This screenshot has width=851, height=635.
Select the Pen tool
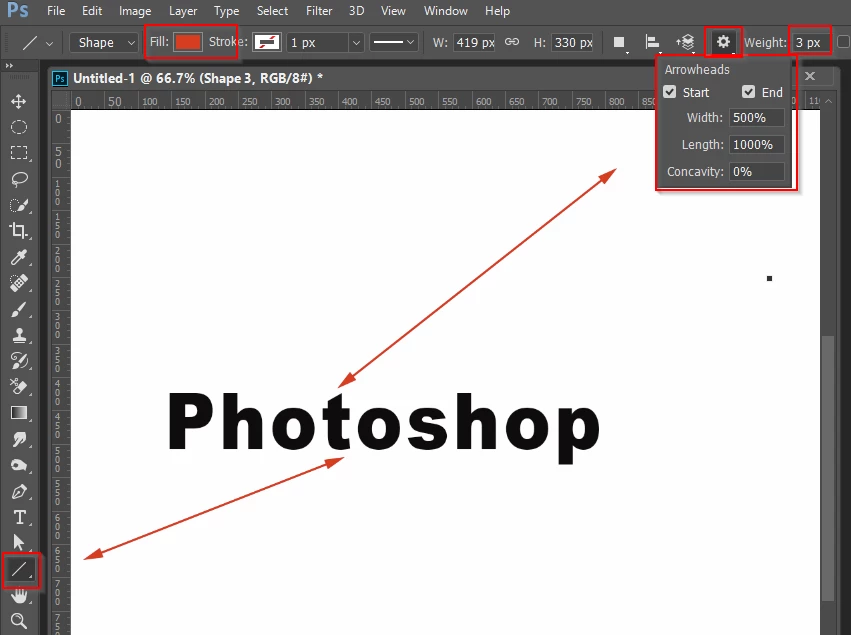point(19,492)
